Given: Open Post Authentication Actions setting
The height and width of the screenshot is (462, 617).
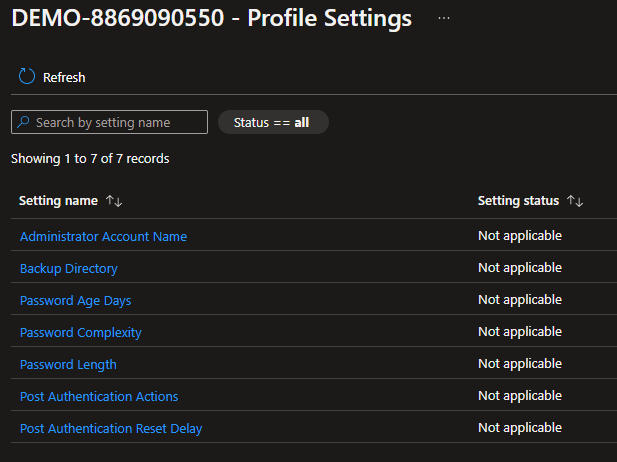Looking at the screenshot, I should pos(99,397).
